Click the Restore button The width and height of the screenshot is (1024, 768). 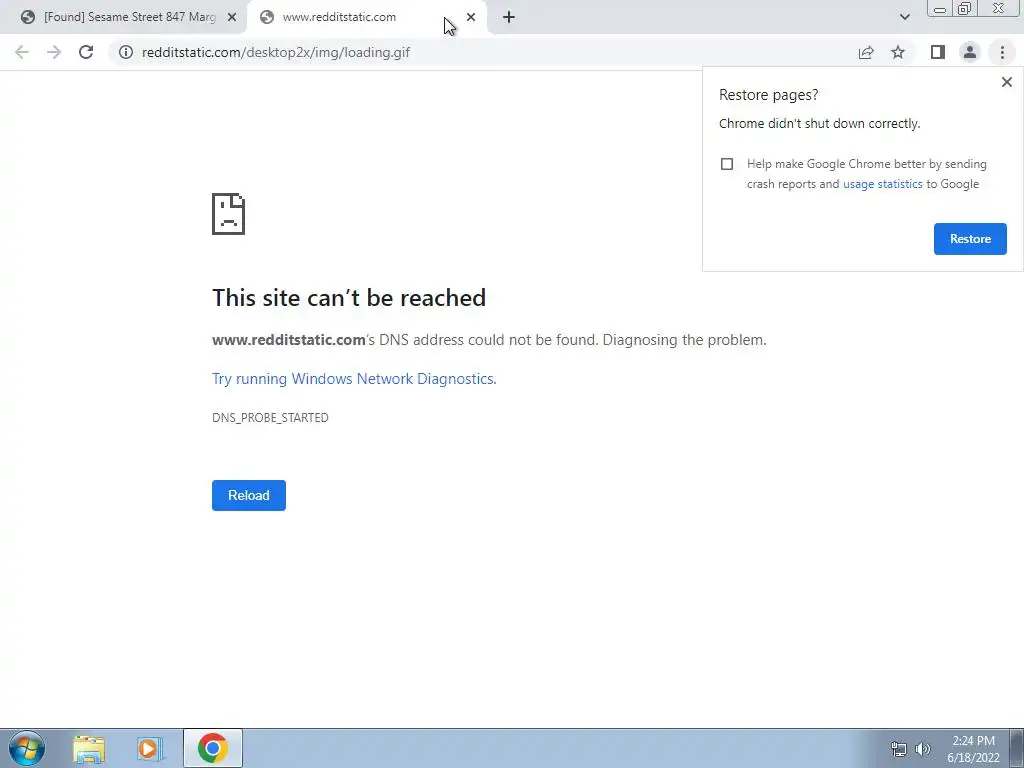point(970,238)
